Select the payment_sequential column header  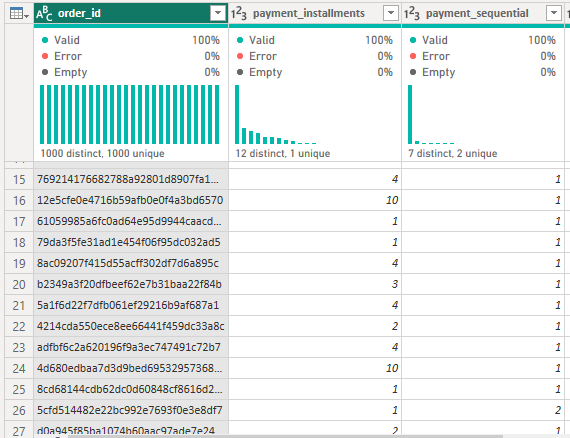483,14
